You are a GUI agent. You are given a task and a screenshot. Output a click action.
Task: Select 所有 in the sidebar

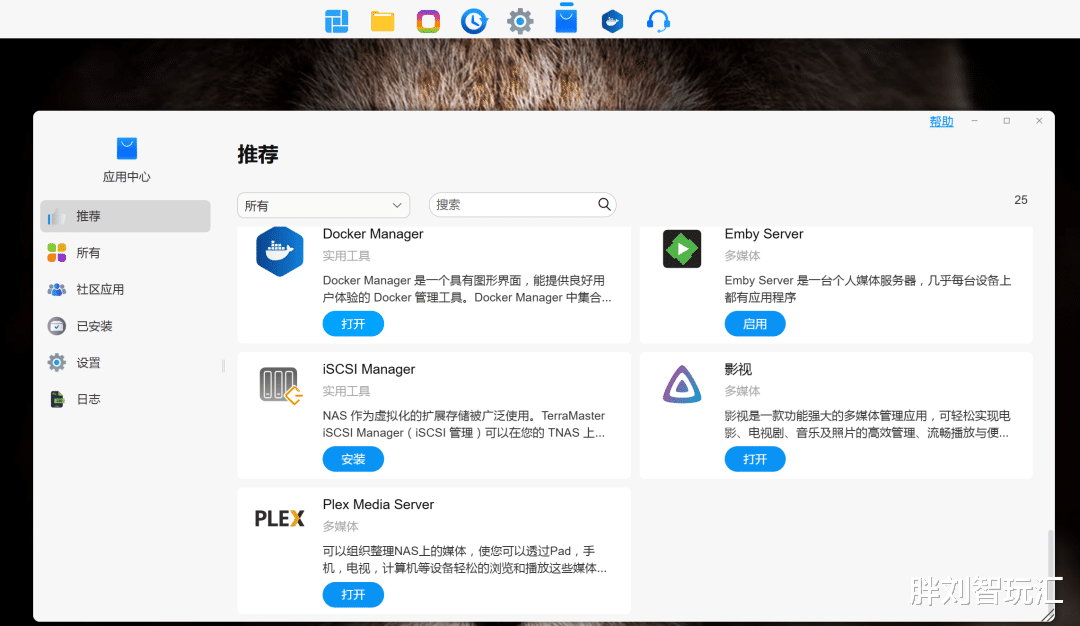(125, 253)
